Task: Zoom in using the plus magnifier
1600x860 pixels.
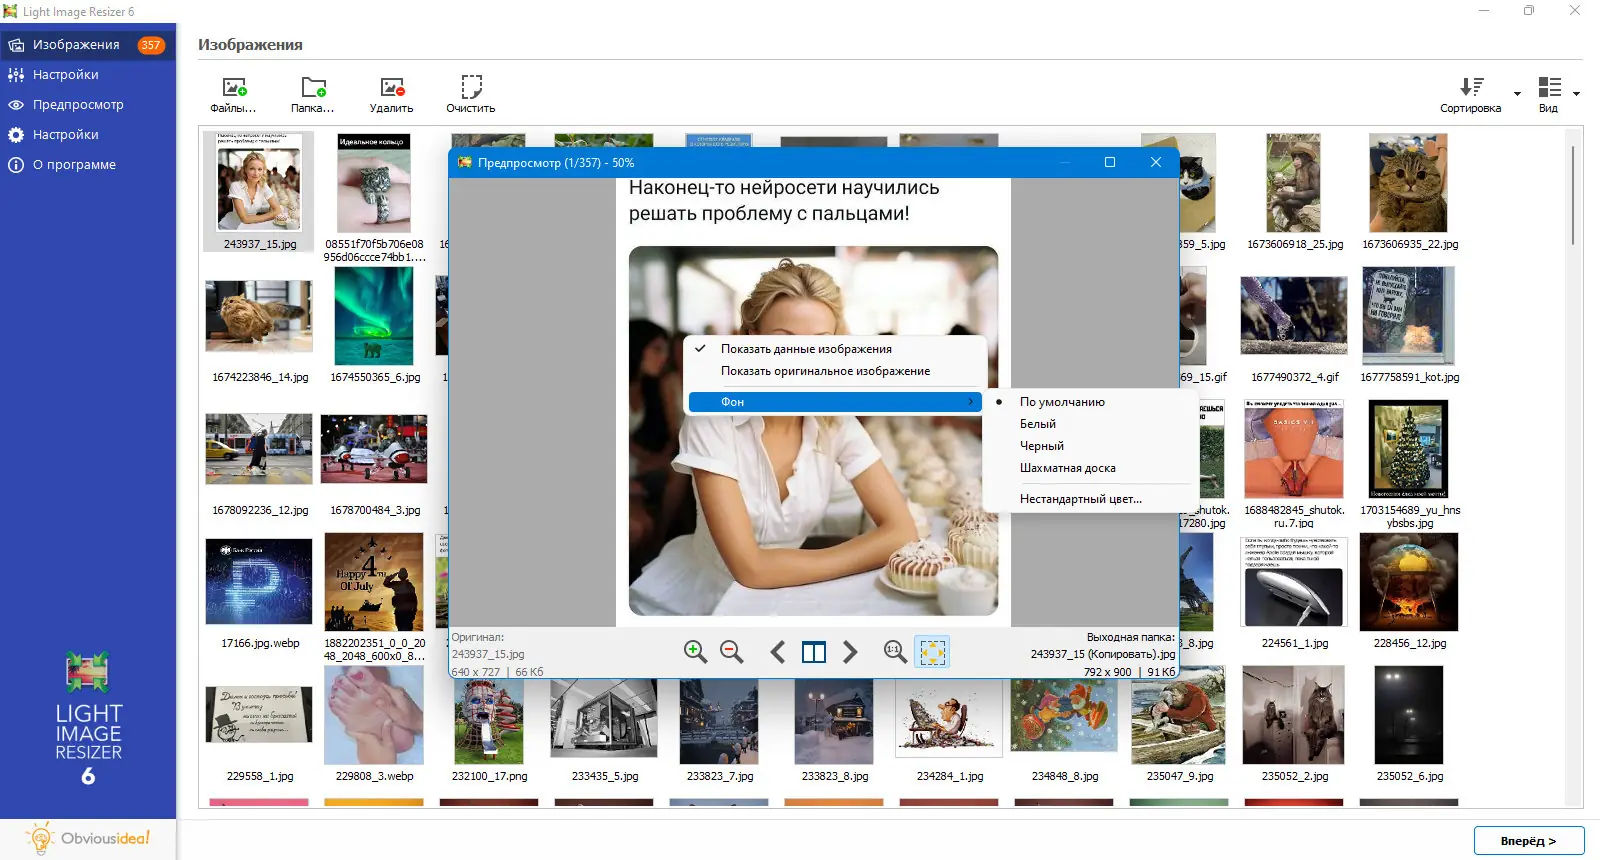Action: point(695,652)
